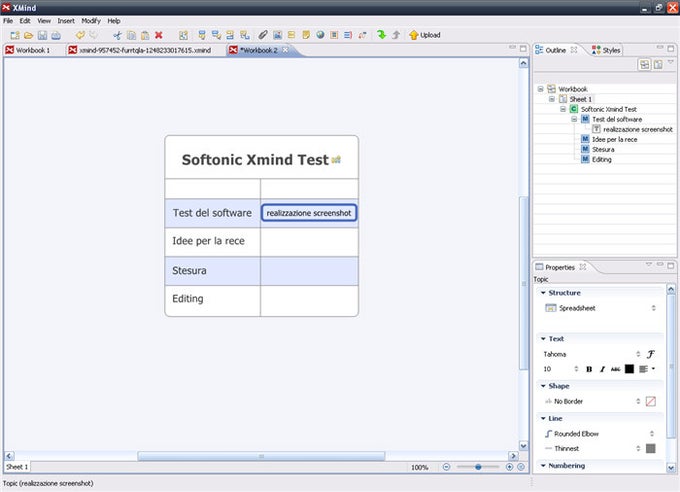
Task: Click the Save floppy disk icon
Action: pos(42,35)
